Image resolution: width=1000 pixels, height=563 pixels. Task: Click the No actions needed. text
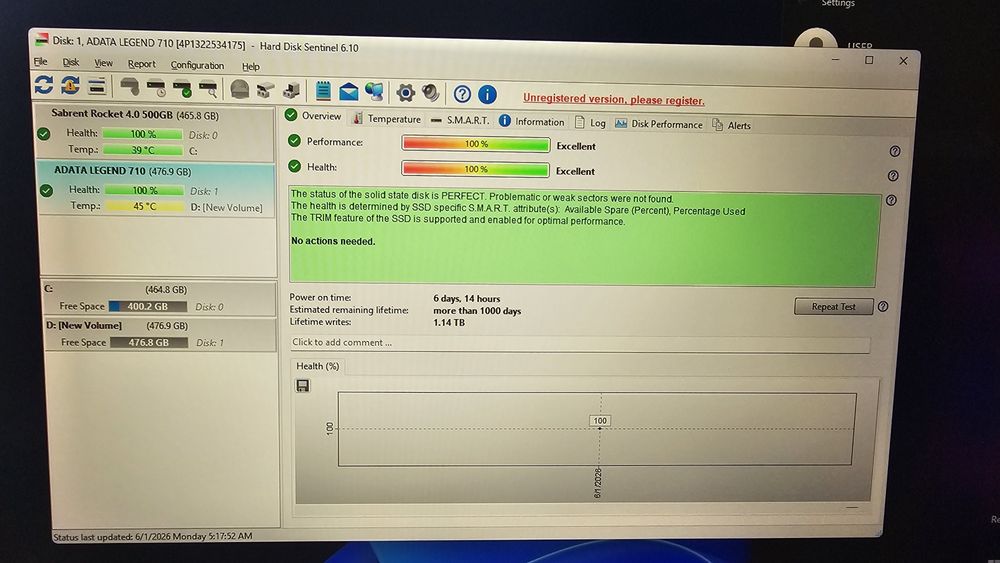[x=333, y=241]
